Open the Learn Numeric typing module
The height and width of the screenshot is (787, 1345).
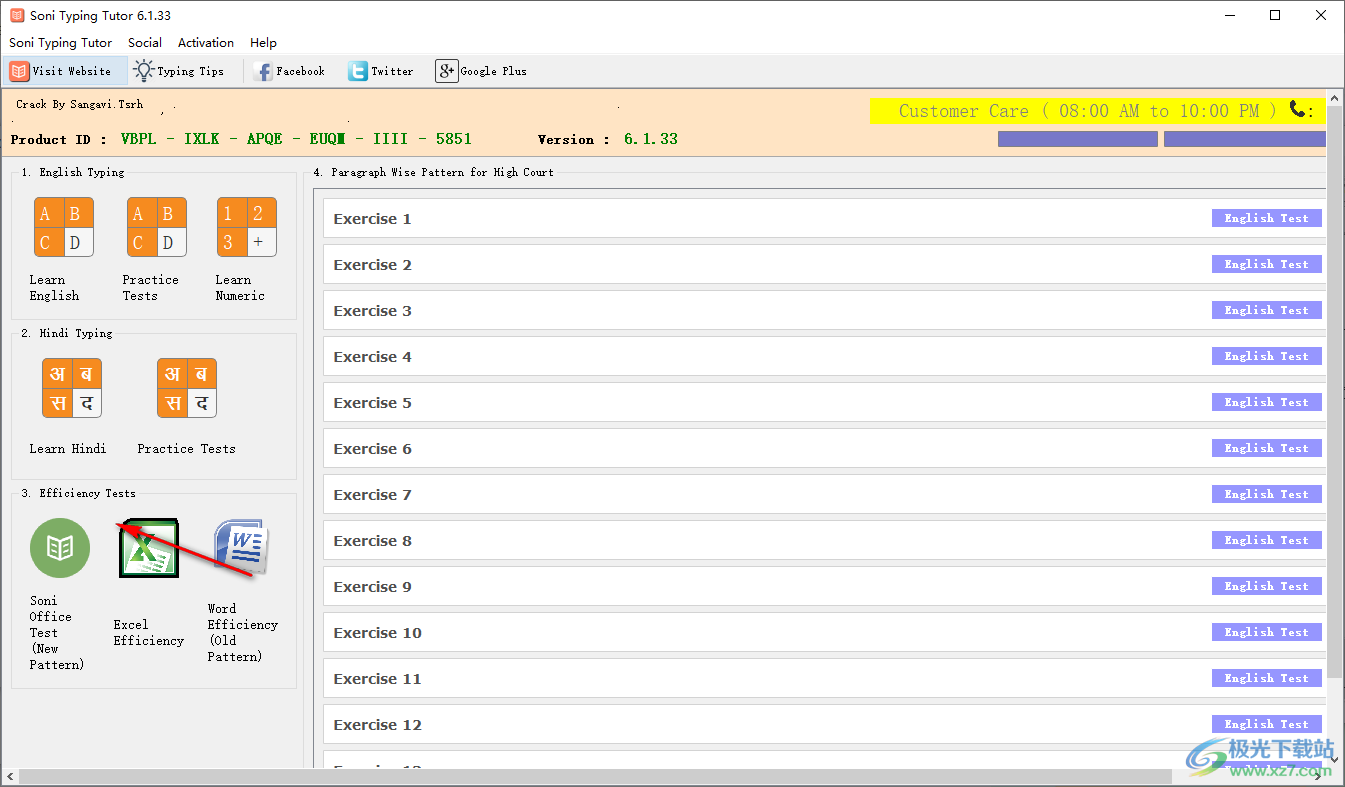[246, 226]
